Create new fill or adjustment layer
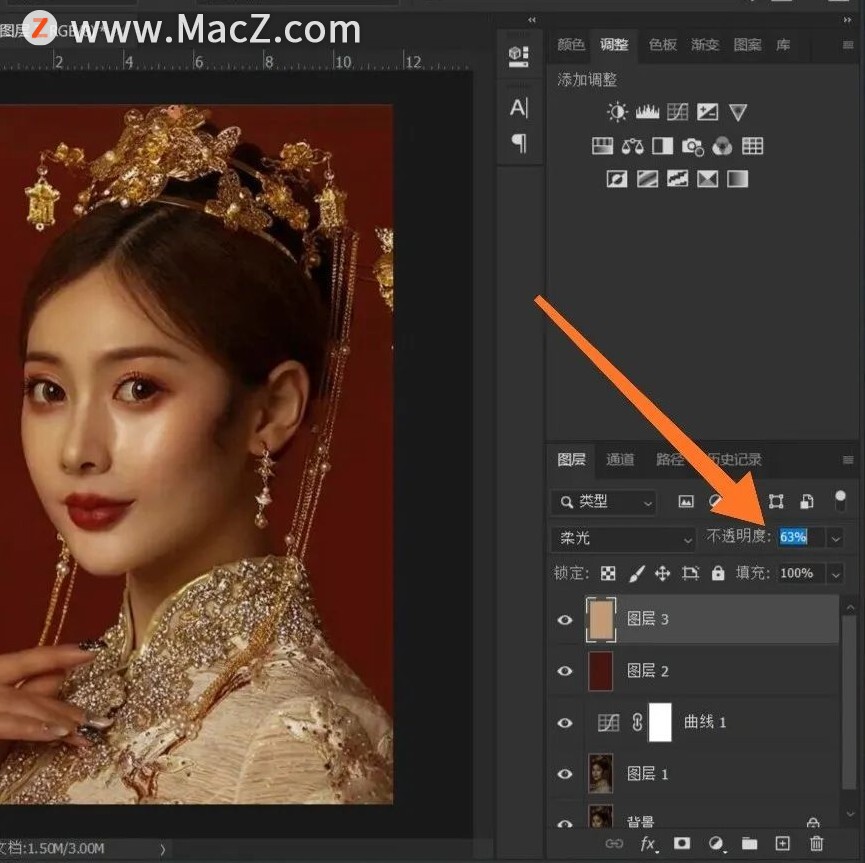Viewport: 865px width, 863px height. 716,844
